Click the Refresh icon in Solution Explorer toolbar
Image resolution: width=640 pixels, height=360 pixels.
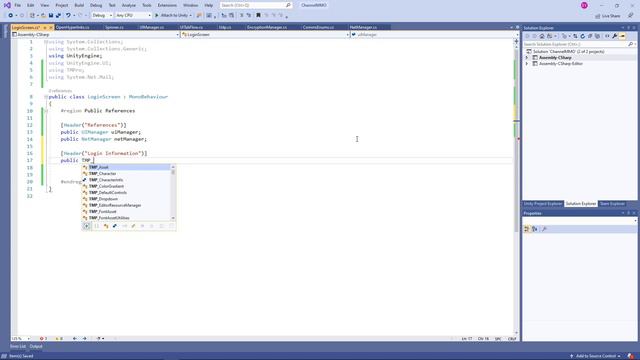[x=582, y=36]
